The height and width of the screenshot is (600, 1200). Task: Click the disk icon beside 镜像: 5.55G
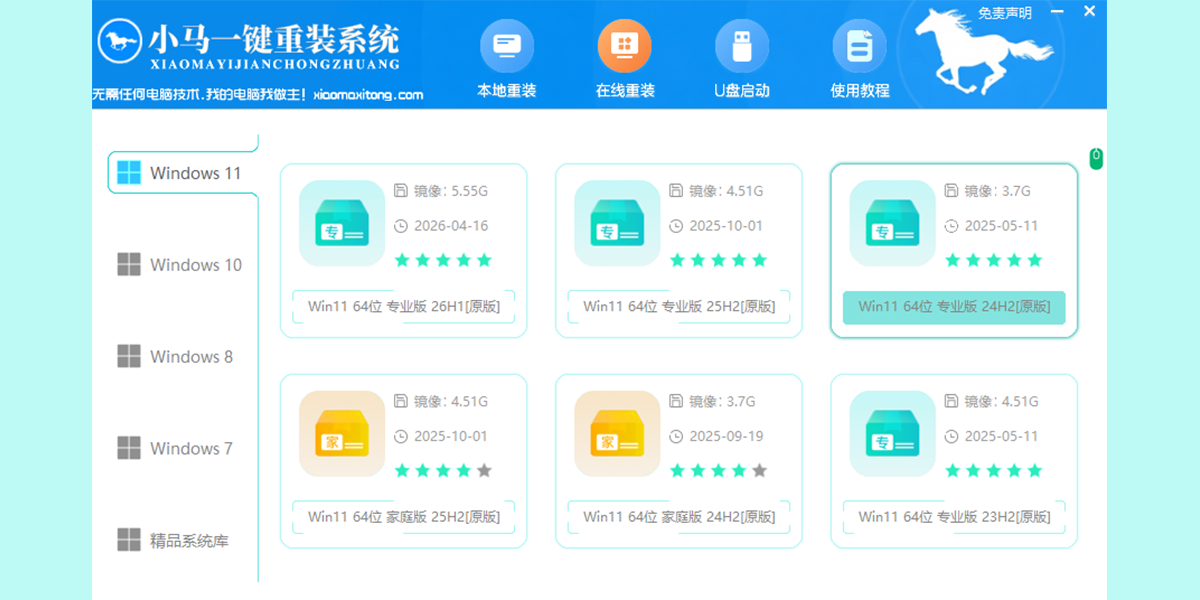tap(401, 191)
